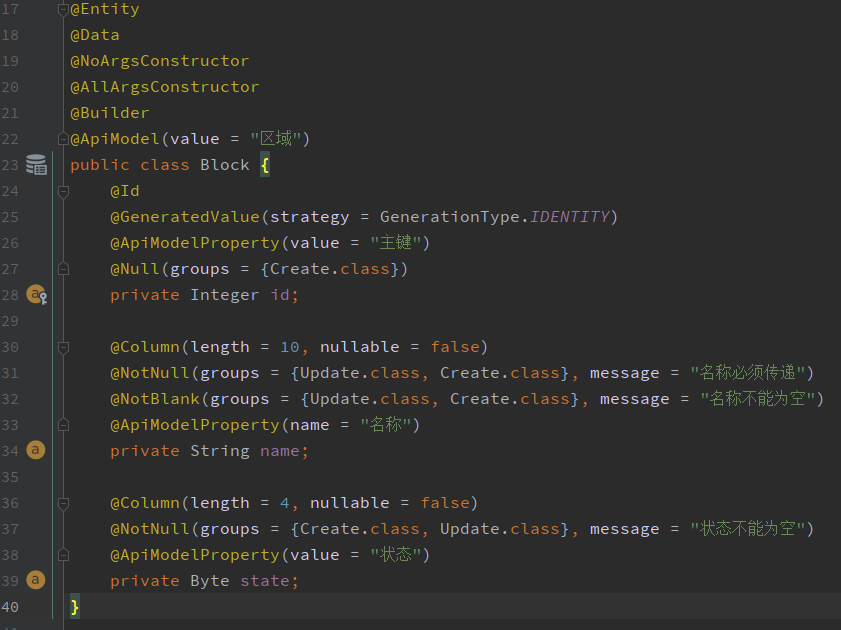The height and width of the screenshot is (630, 841).
Task: Click the number 4 in @Column length
Action: (x=285, y=503)
